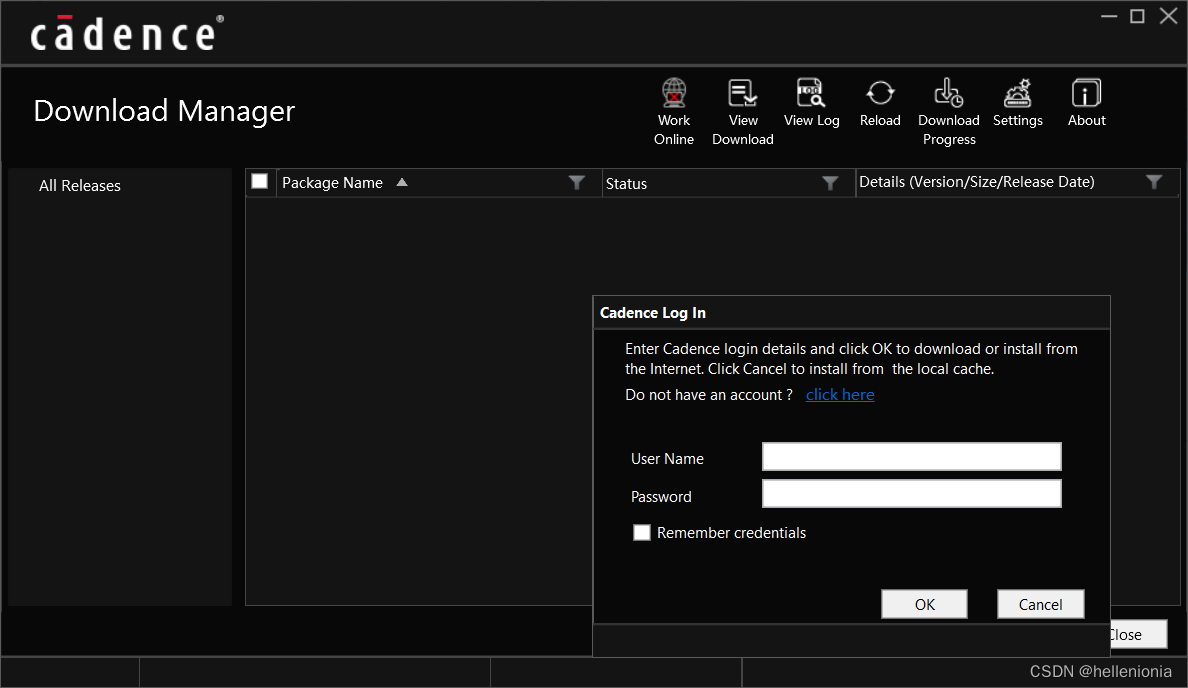Viewport: 1188px width, 688px height.
Task: Open the About info icon
Action: pos(1086,93)
